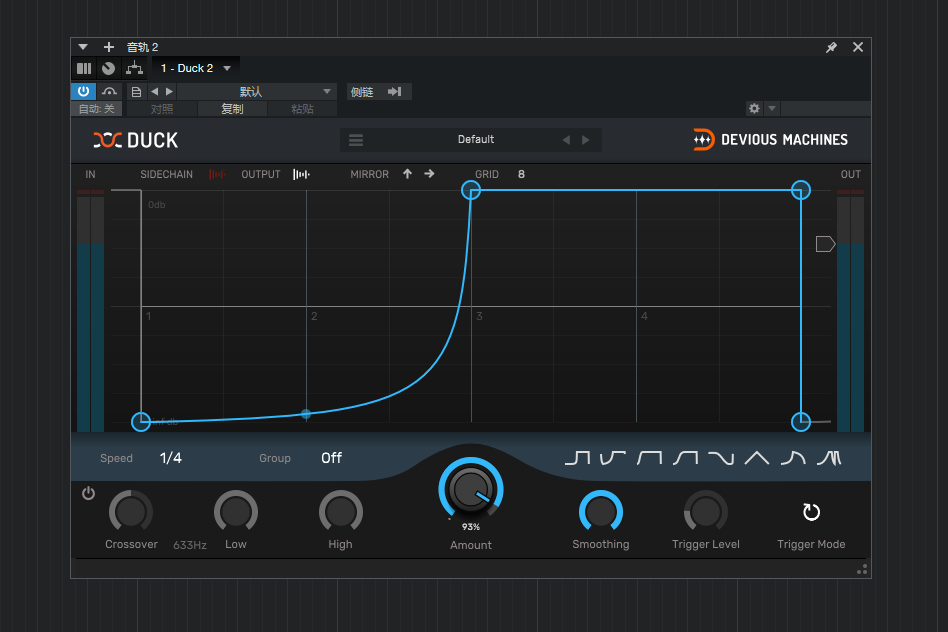
Task: Open the settings gear dropdown arrow
Action: pos(772,108)
